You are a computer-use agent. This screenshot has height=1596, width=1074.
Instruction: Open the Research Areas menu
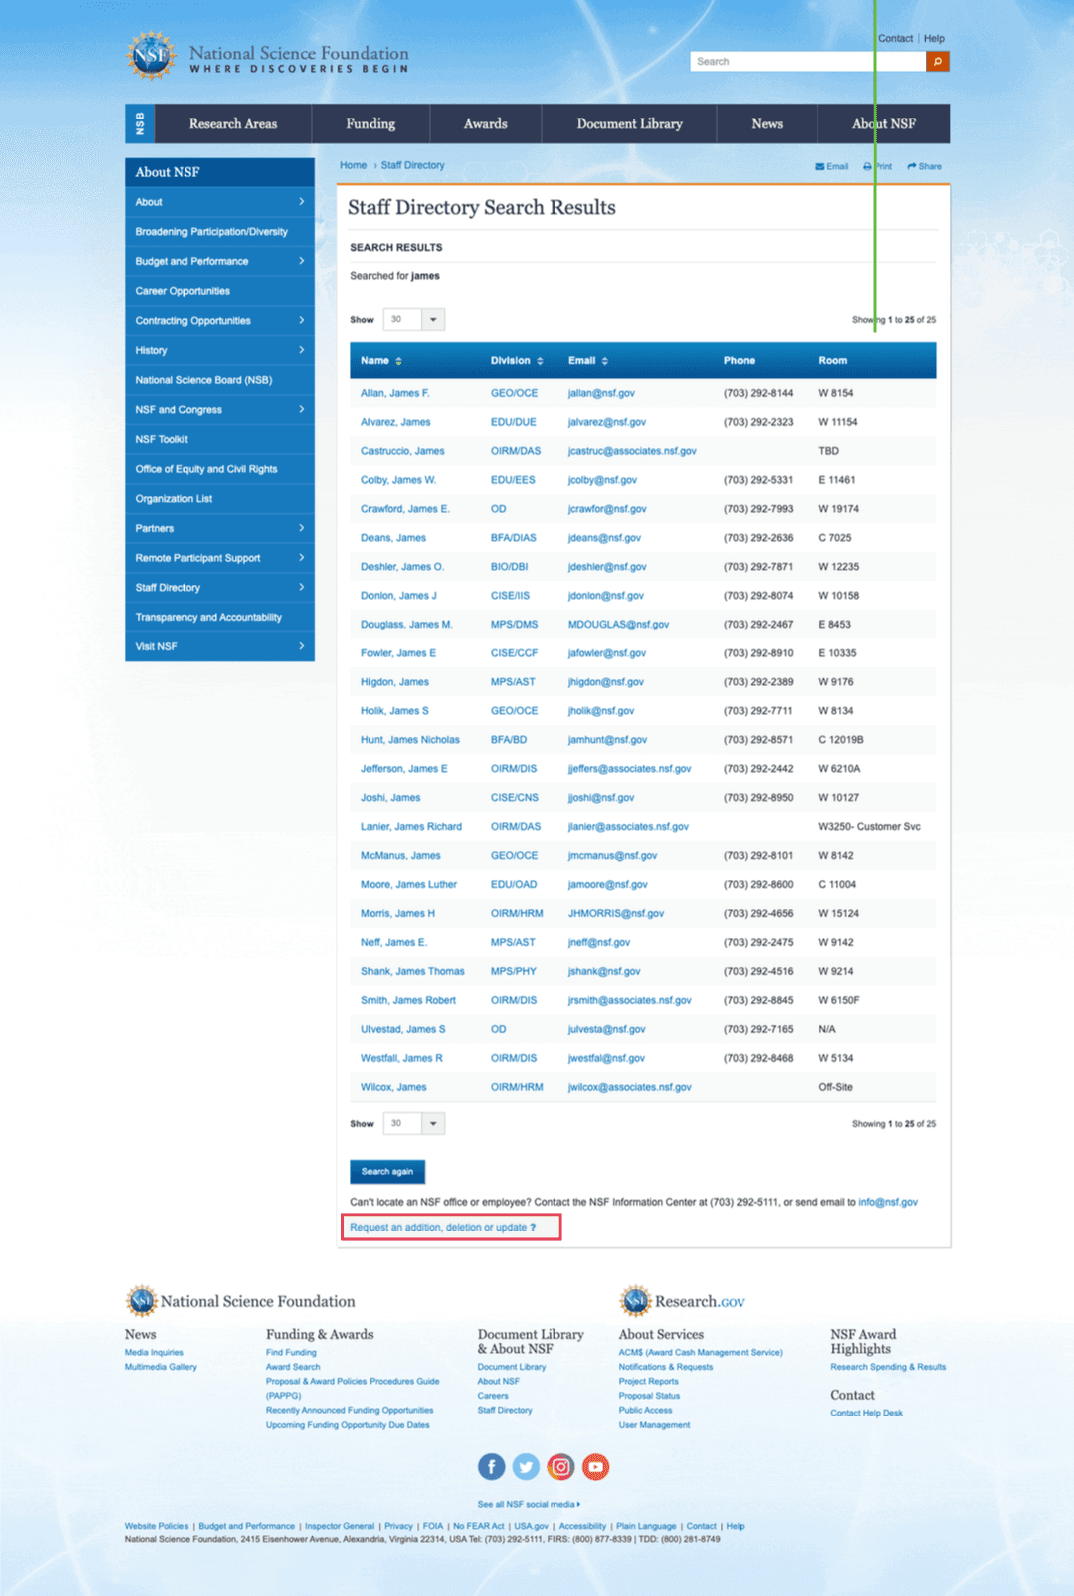233,124
